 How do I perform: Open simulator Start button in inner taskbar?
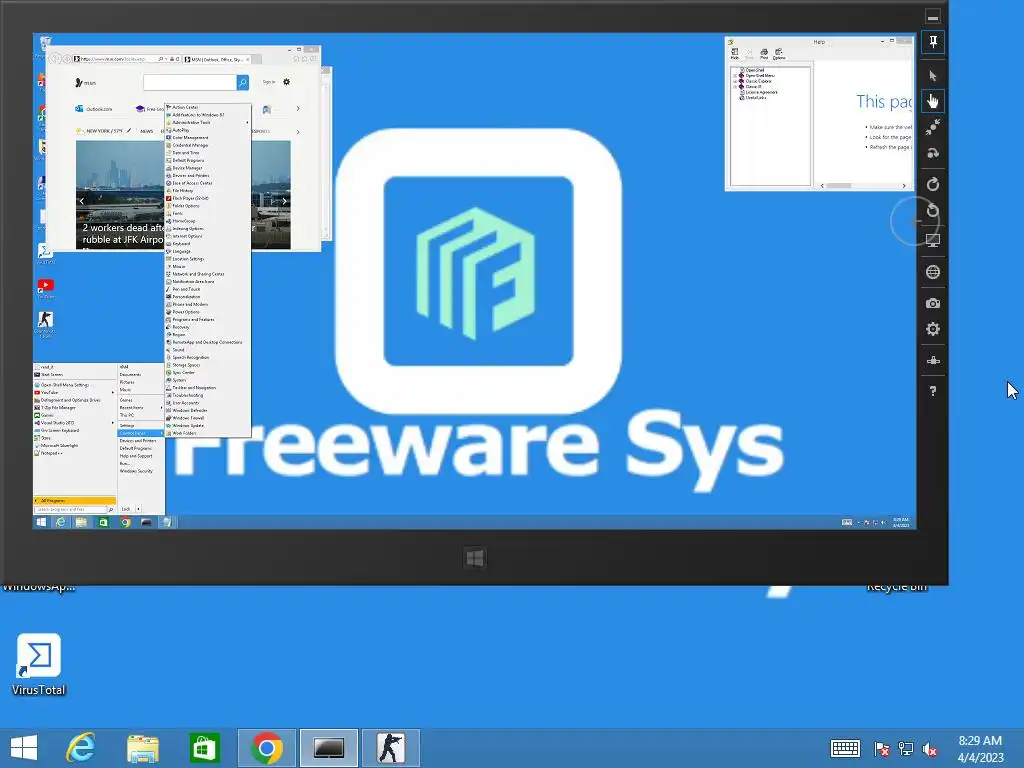coord(41,522)
